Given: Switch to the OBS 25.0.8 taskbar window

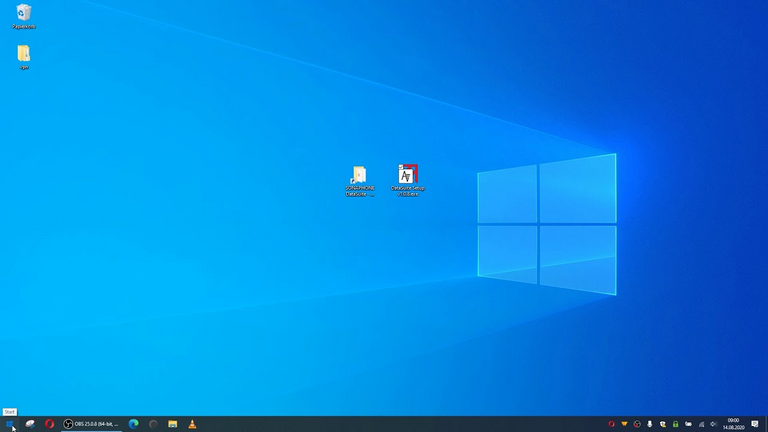Looking at the screenshot, I should 91,424.
